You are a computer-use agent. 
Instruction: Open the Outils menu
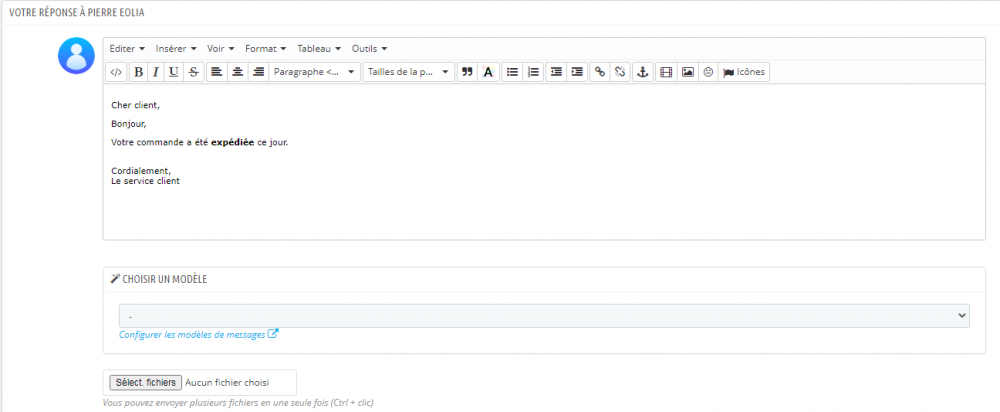(x=370, y=48)
